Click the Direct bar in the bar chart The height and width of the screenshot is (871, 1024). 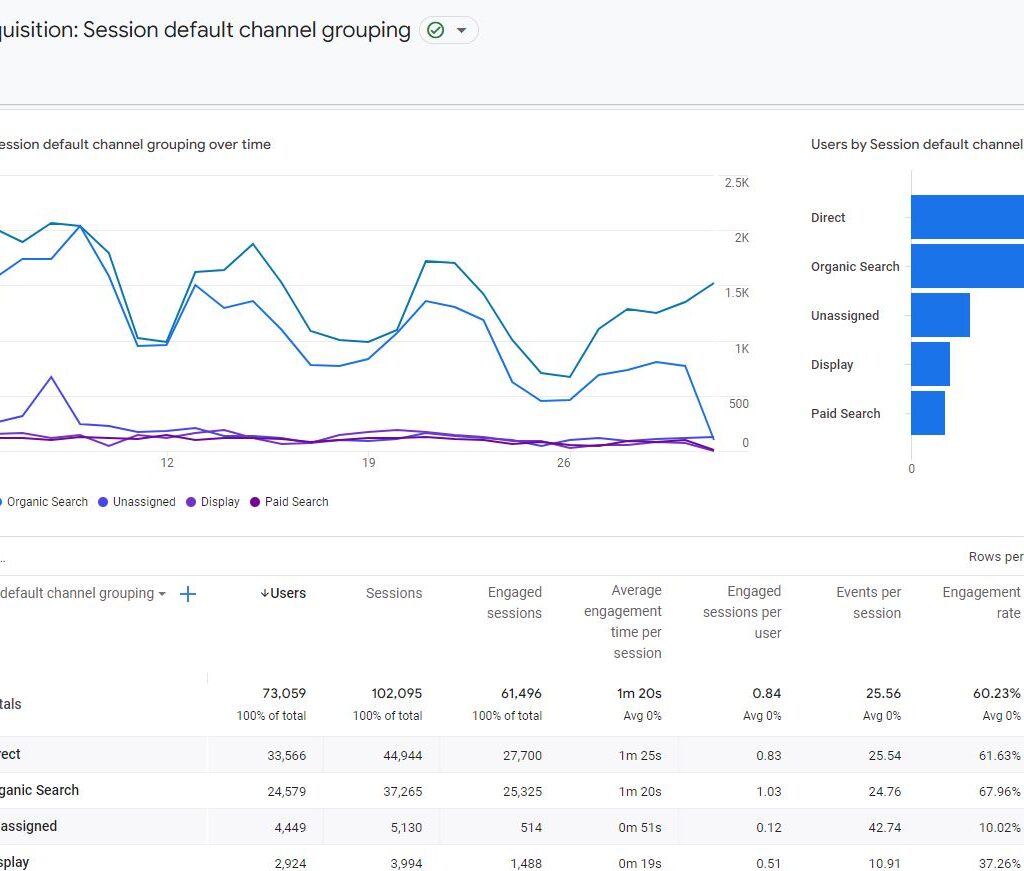(966, 217)
